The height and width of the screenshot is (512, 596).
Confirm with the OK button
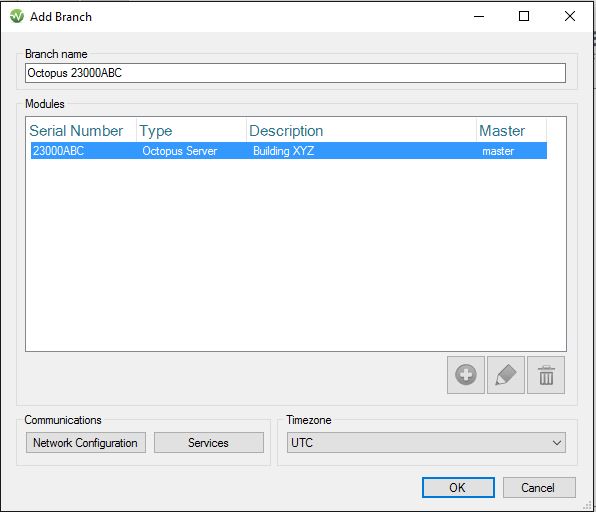pos(458,487)
